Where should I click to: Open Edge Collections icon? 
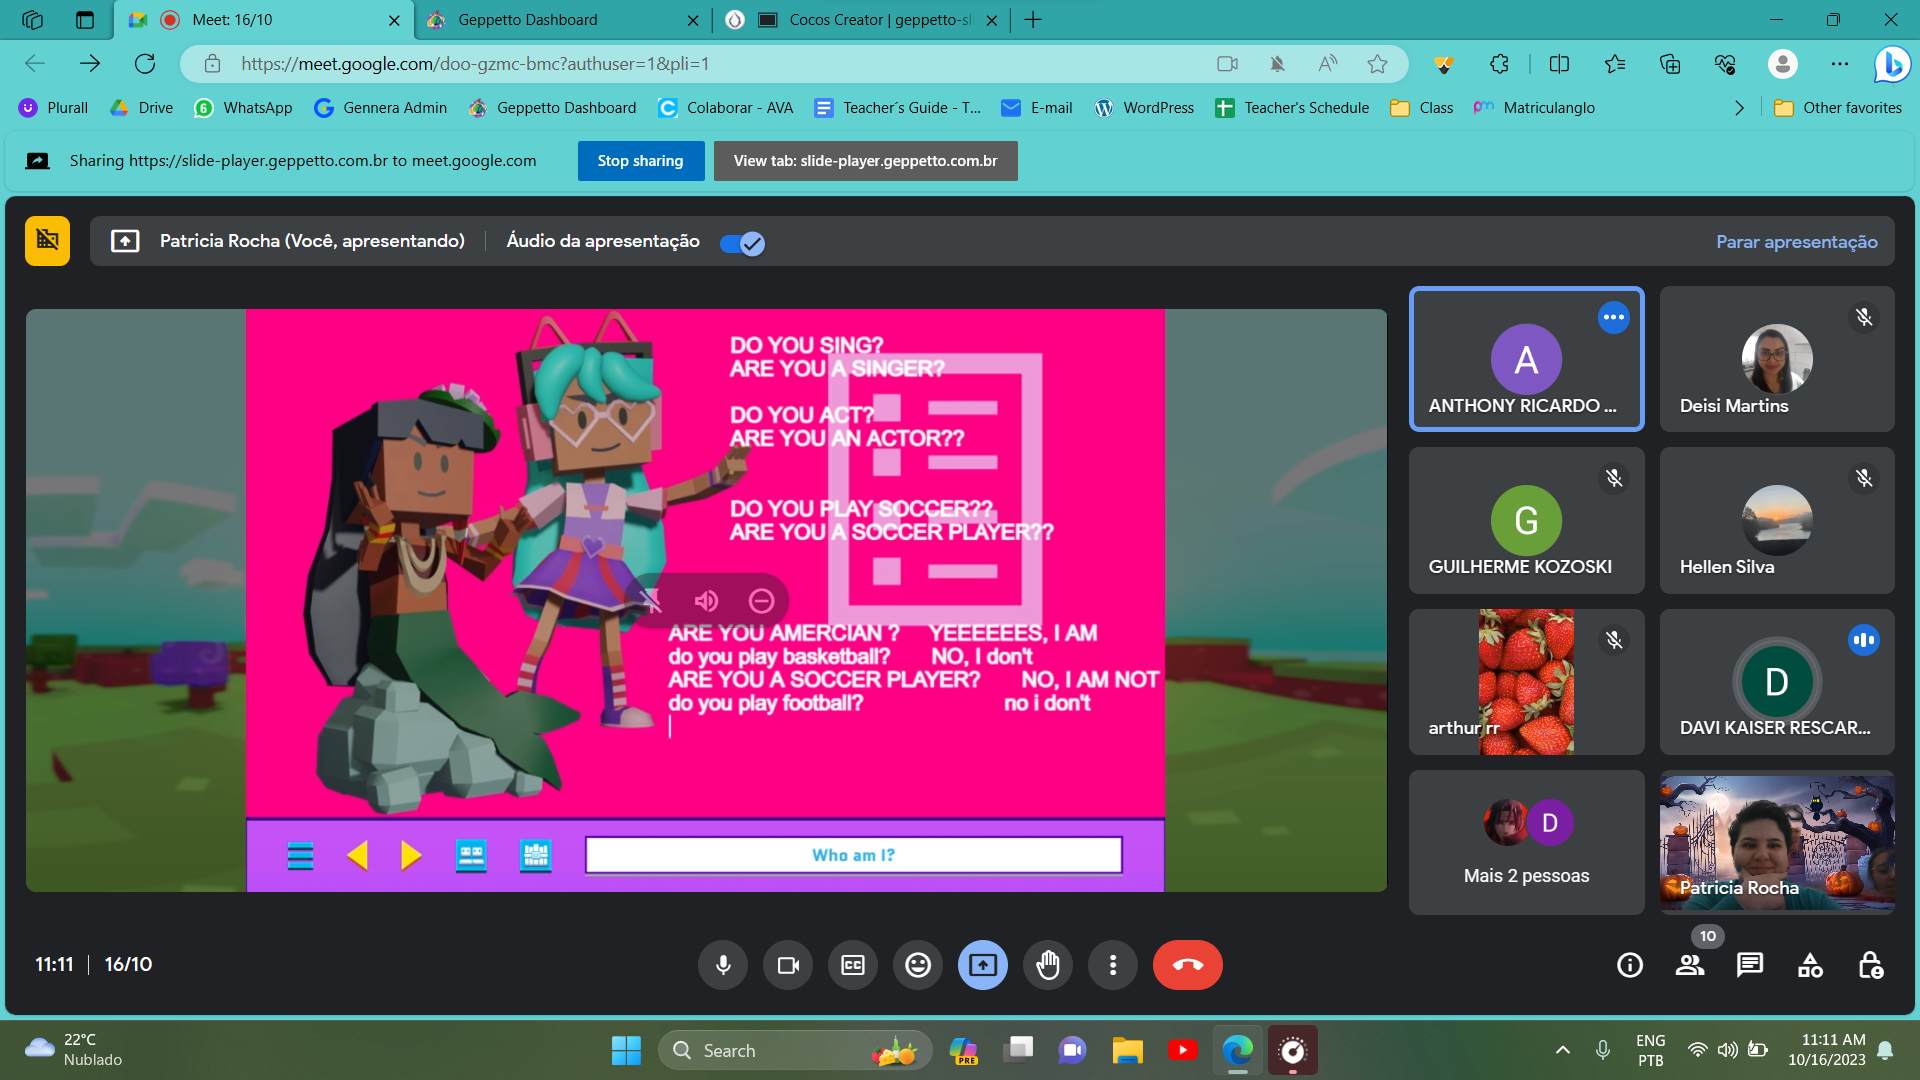(x=1670, y=64)
